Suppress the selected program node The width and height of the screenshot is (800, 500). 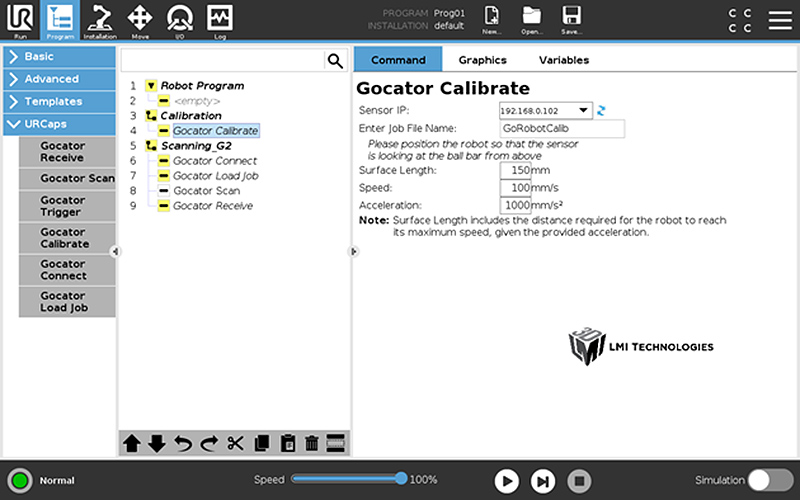[x=336, y=443]
